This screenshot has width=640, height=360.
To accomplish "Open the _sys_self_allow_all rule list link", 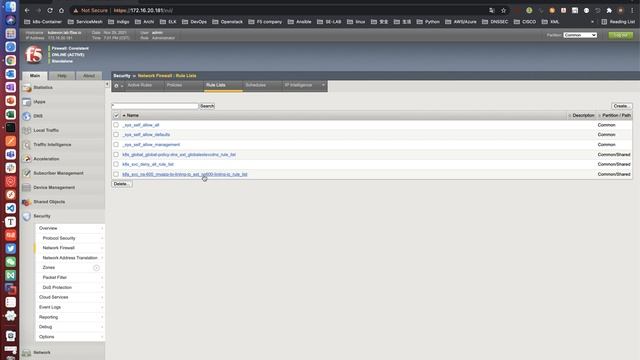I will (x=141, y=125).
